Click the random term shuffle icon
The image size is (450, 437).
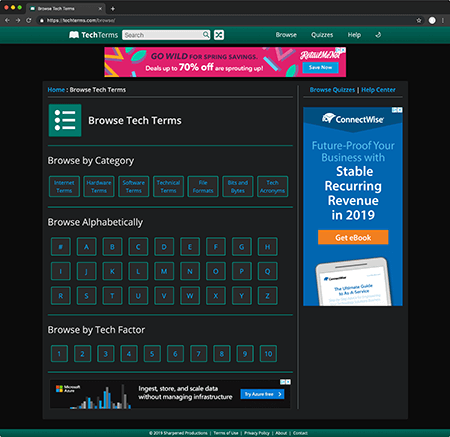[x=219, y=35]
